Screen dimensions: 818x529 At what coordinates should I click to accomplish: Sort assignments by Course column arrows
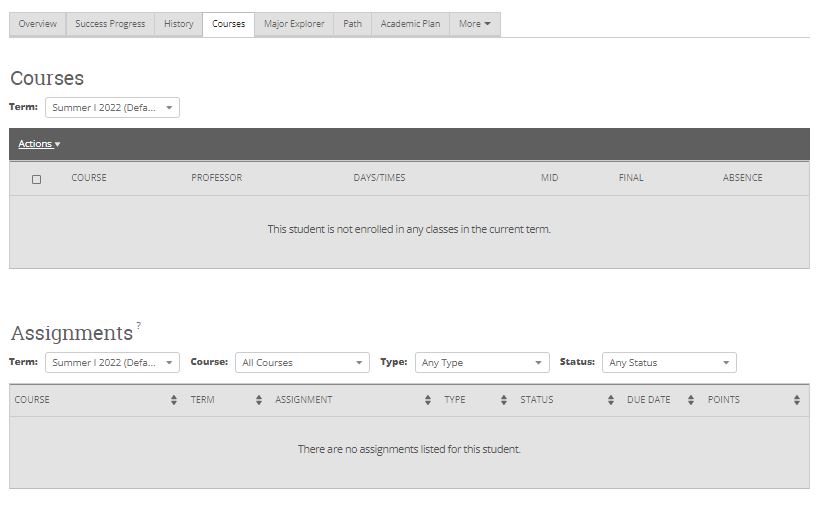175,400
